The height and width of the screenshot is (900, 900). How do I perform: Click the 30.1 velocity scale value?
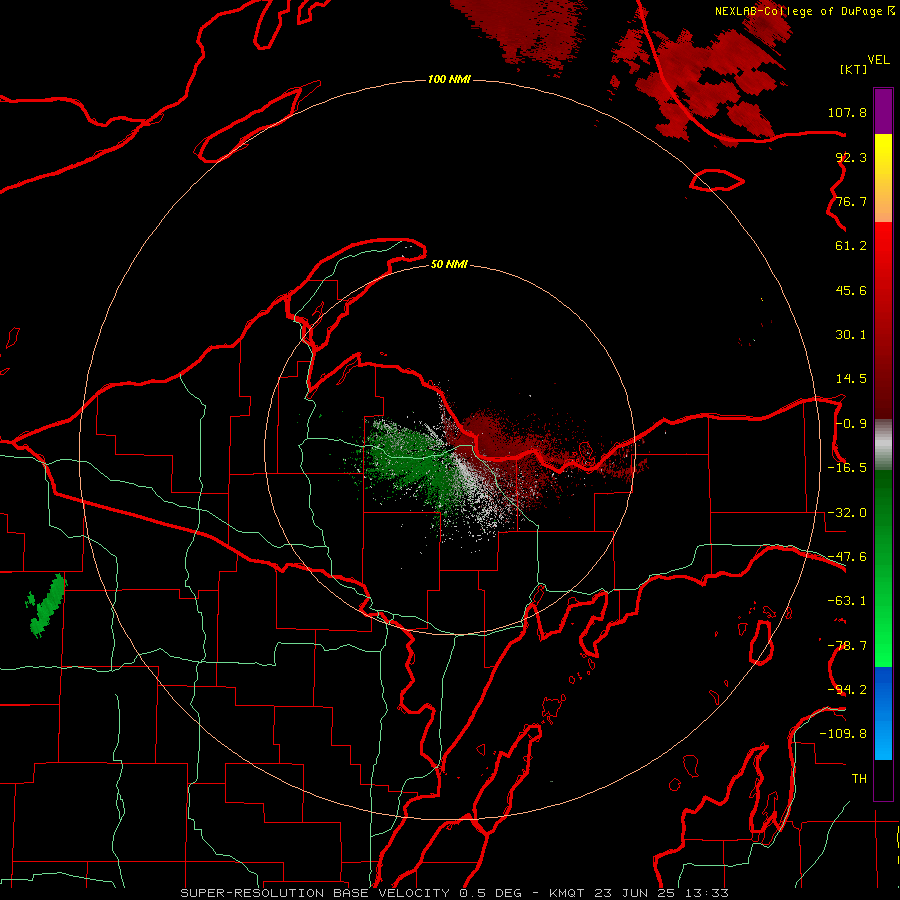tap(851, 335)
